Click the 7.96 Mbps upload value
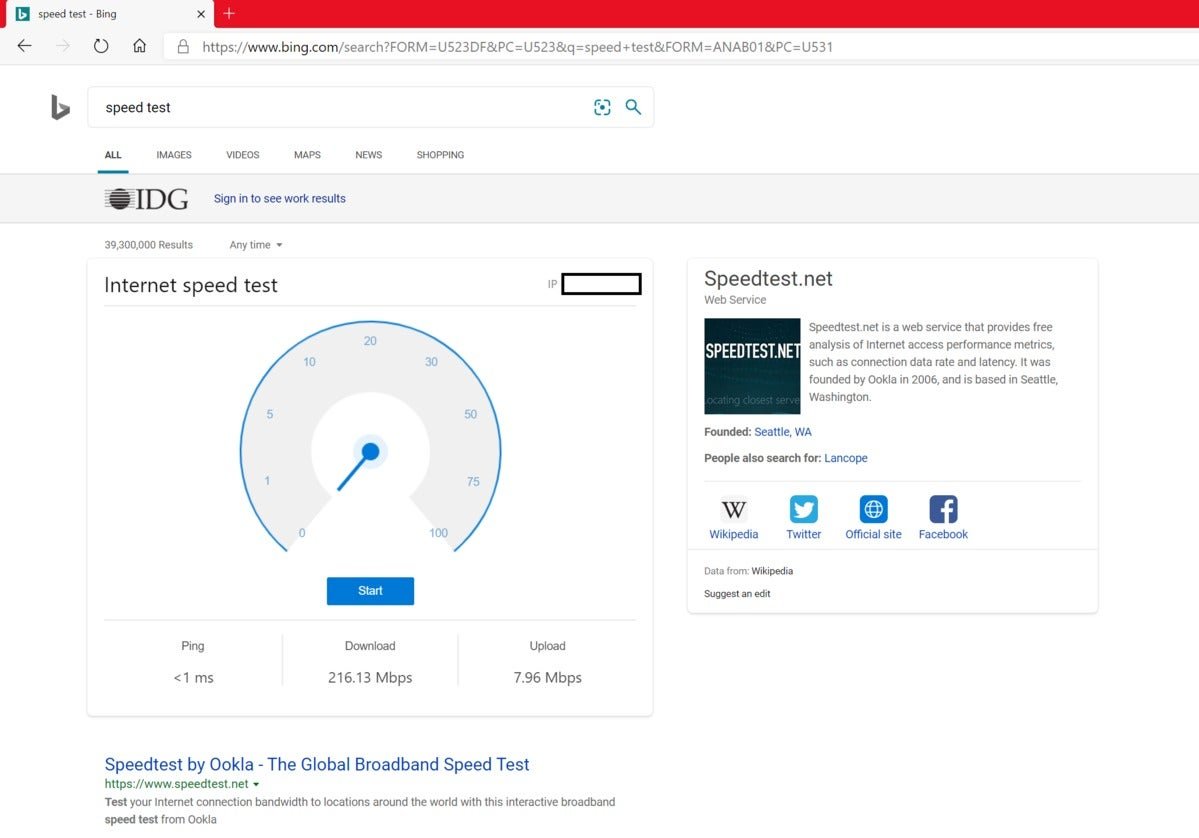Image resolution: width=1199 pixels, height=838 pixels. pyautogui.click(x=548, y=677)
